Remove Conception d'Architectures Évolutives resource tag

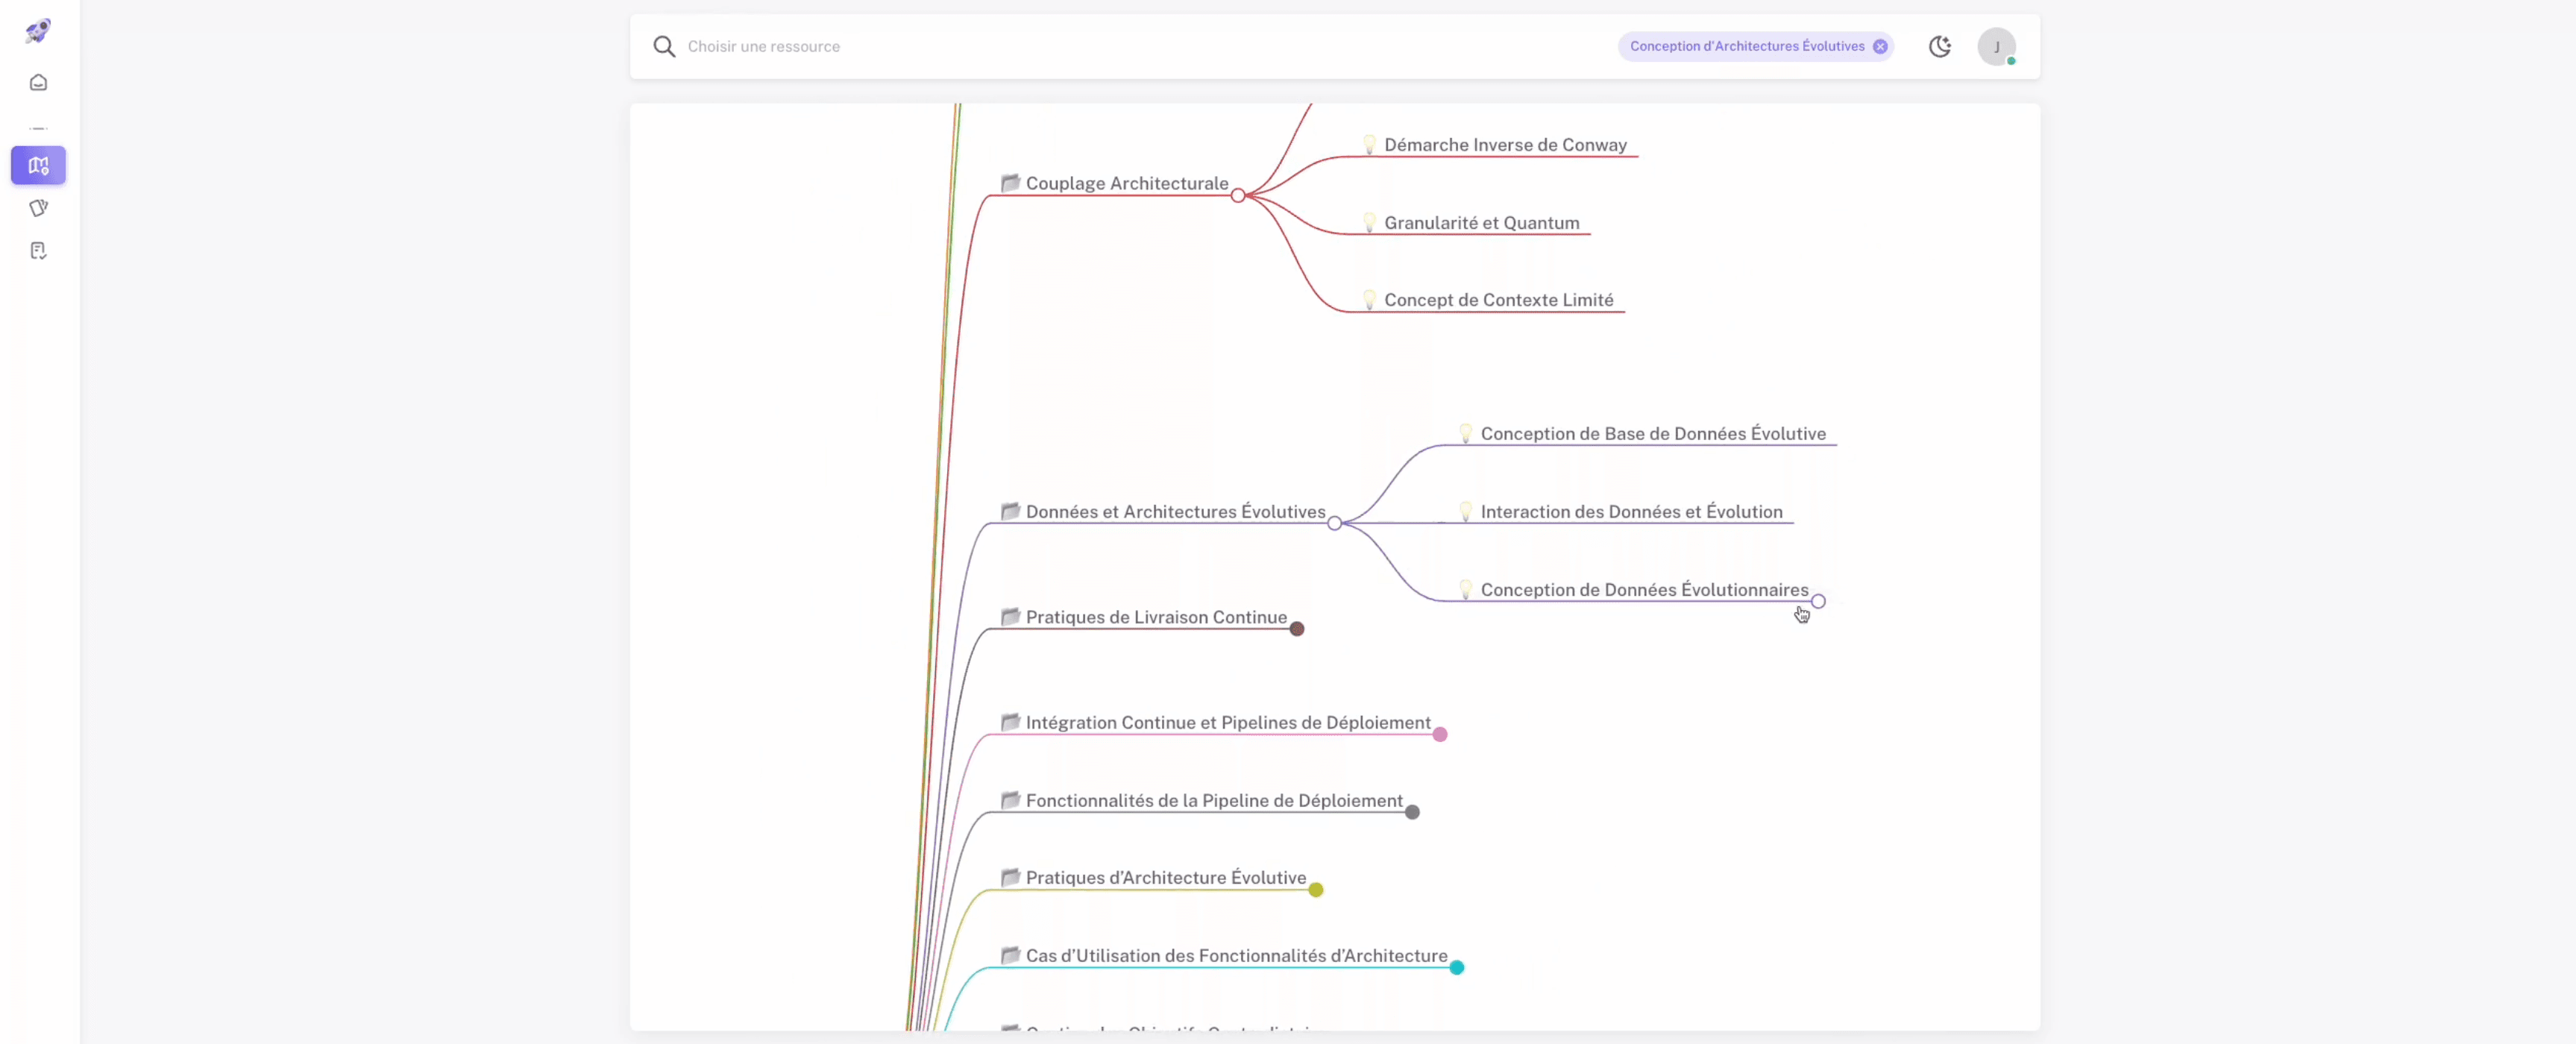(x=1880, y=46)
